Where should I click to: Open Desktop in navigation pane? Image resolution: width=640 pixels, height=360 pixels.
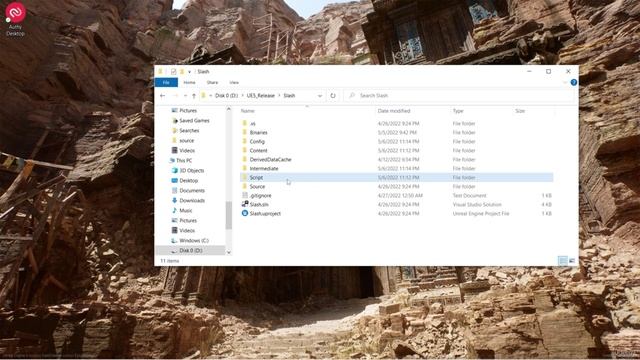pyautogui.click(x=189, y=180)
